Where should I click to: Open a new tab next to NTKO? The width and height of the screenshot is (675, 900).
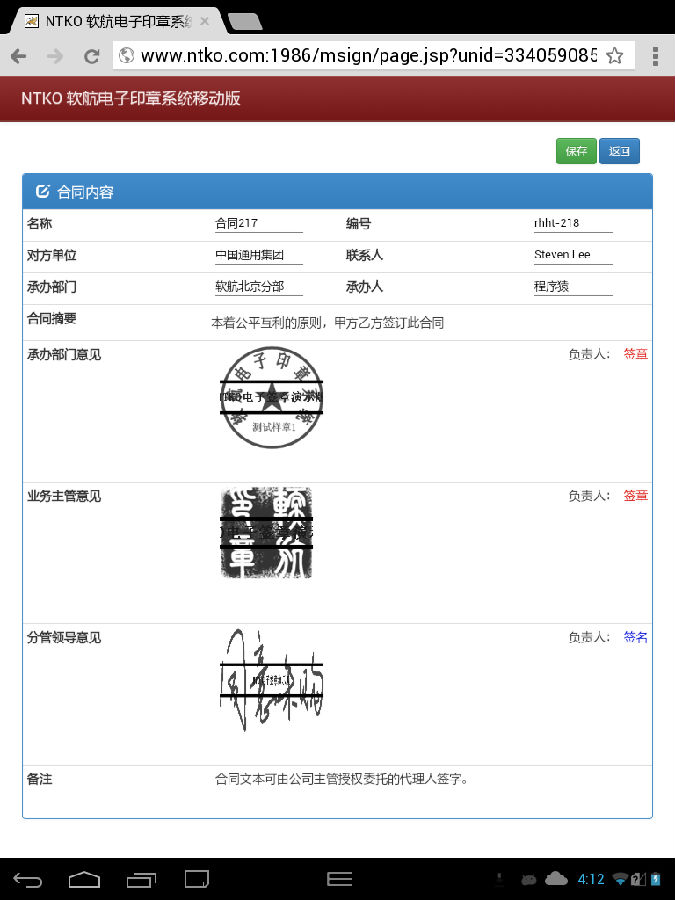click(246, 22)
